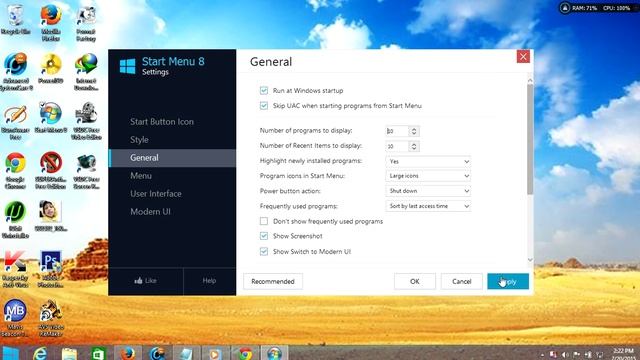
Task: Open the Windows Store taskbar icon
Action: point(98,353)
